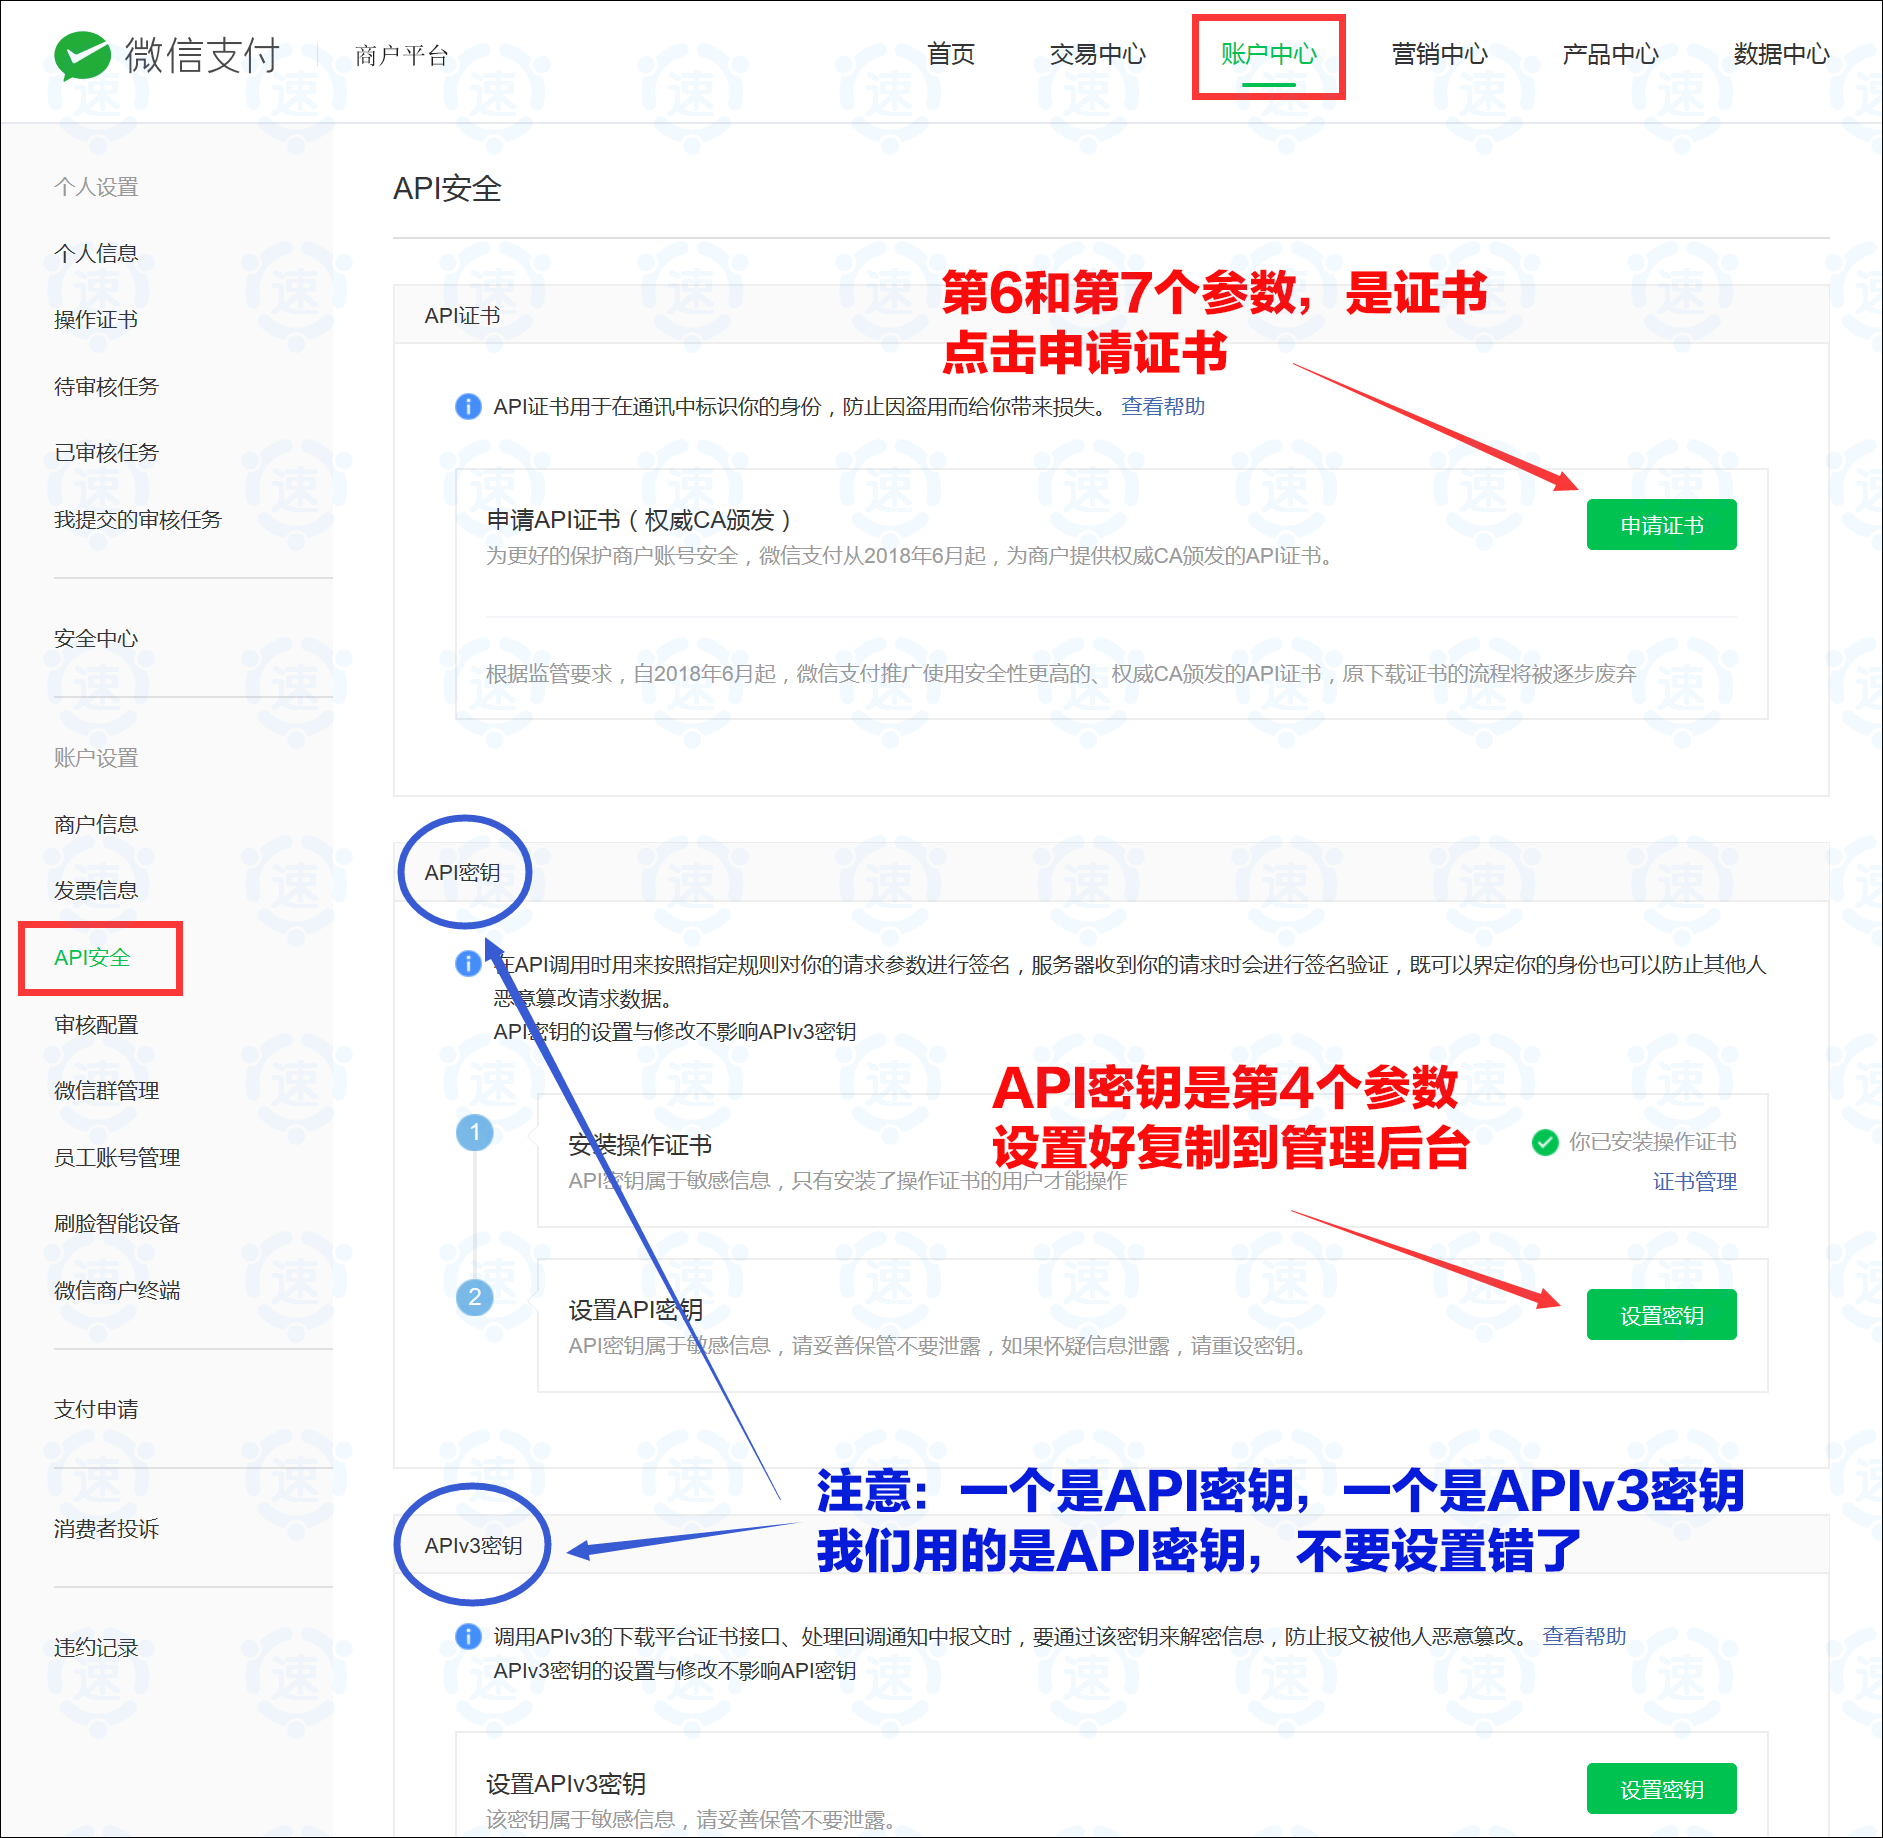Select the 账户中心 tab

[x=1269, y=54]
